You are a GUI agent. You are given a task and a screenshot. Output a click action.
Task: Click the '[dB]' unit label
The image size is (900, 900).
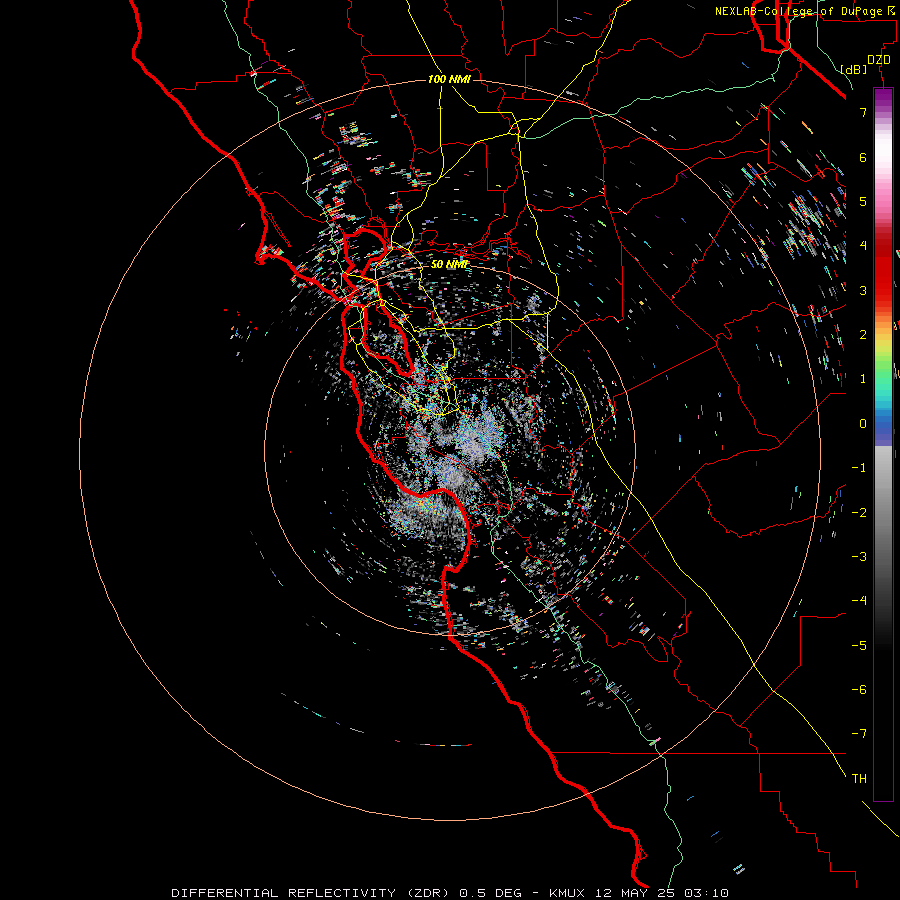[x=854, y=69]
